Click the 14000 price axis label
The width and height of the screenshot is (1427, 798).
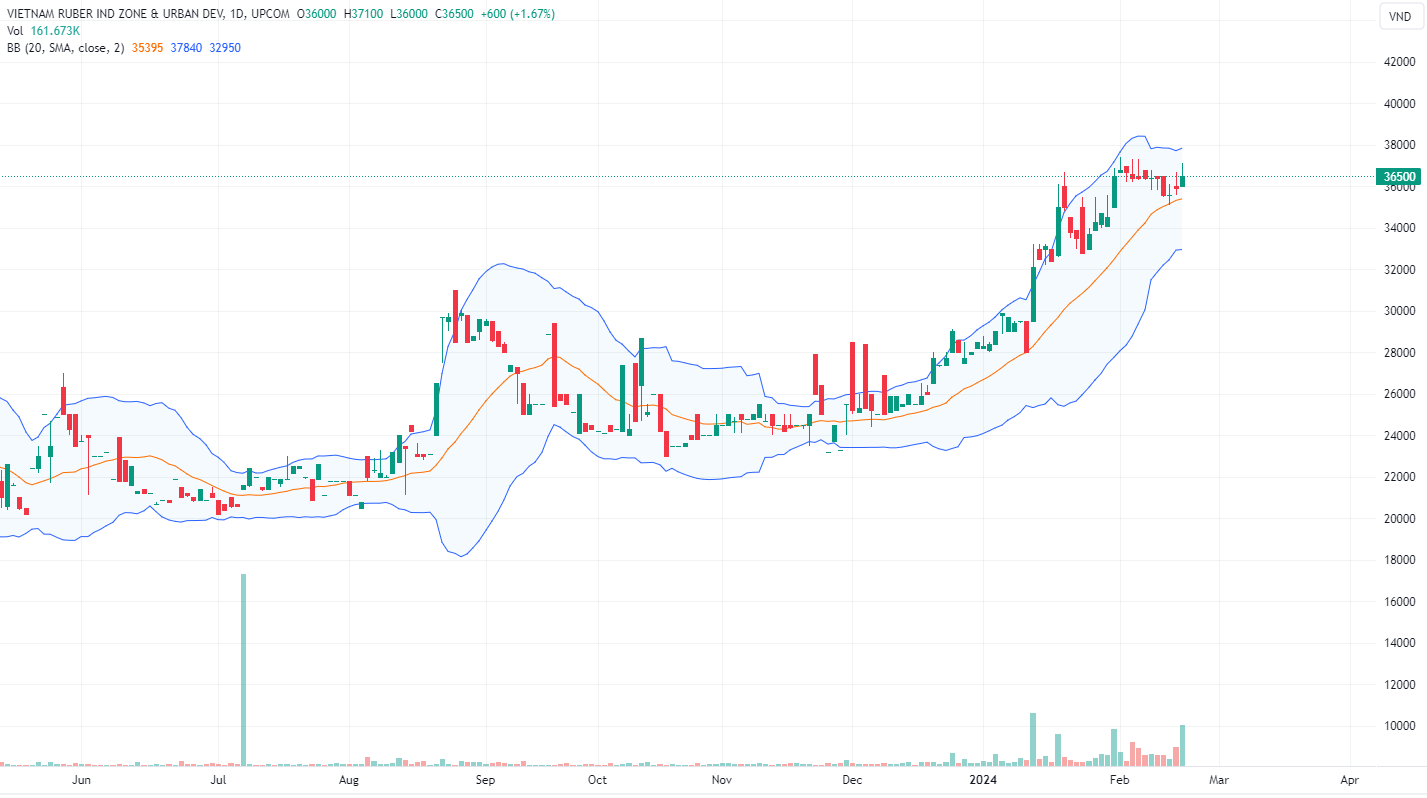tap(1397, 643)
